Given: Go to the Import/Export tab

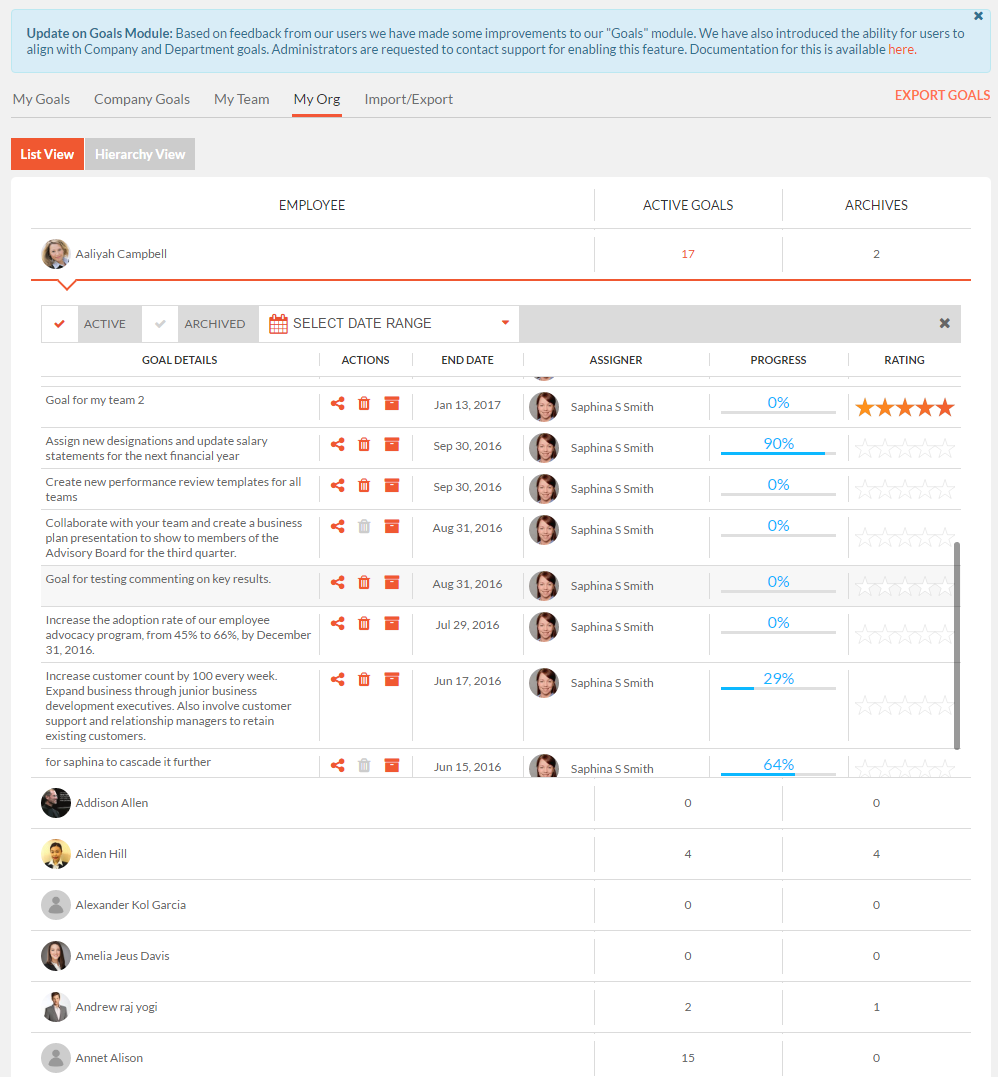Looking at the screenshot, I should coord(409,99).
